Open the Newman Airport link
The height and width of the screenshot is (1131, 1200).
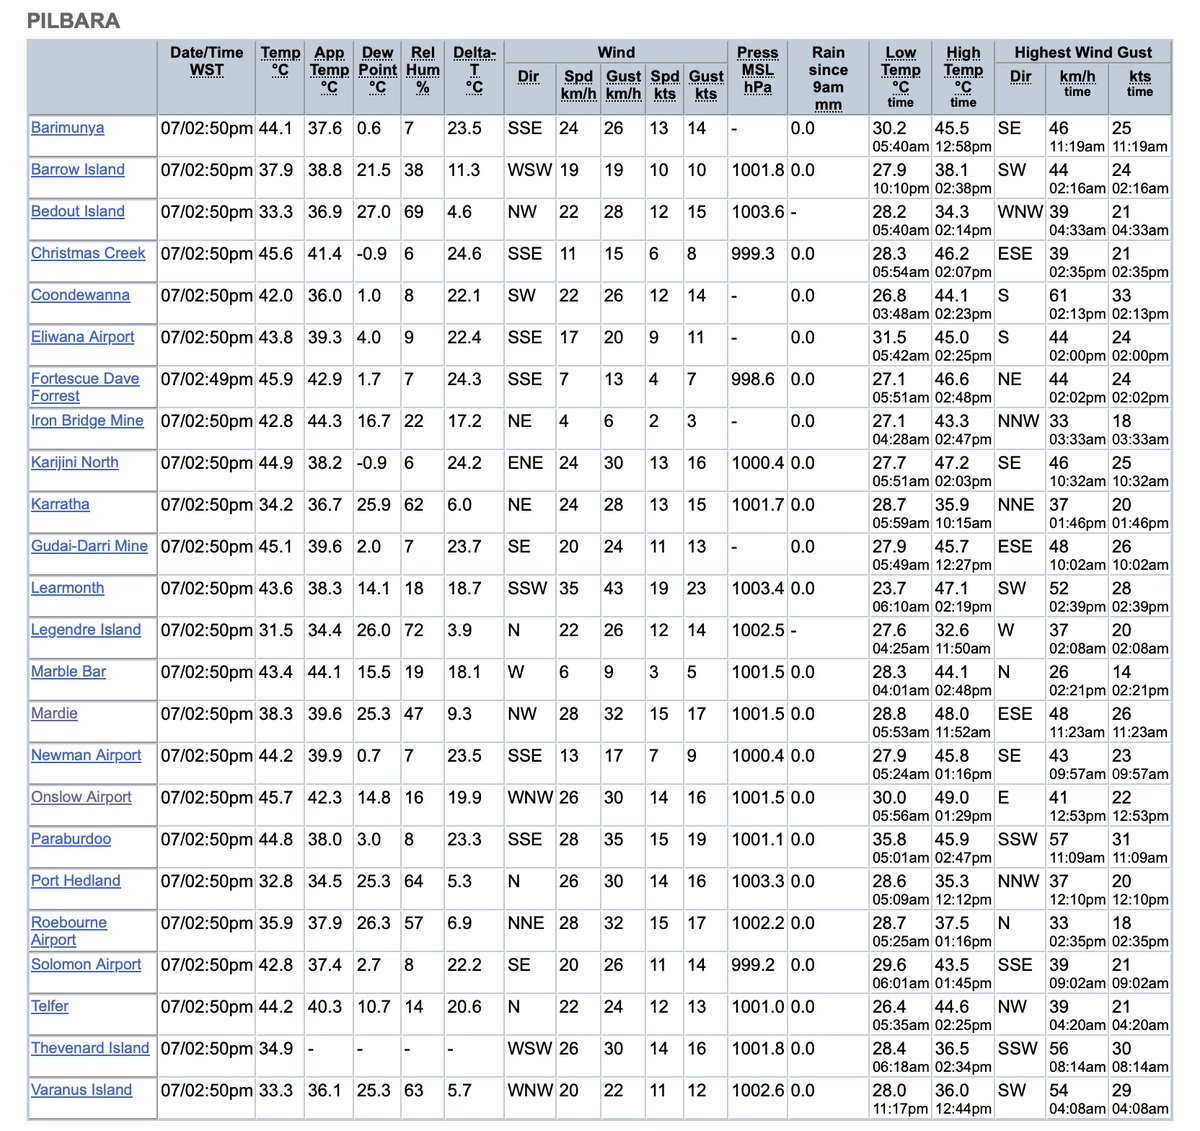(86, 756)
